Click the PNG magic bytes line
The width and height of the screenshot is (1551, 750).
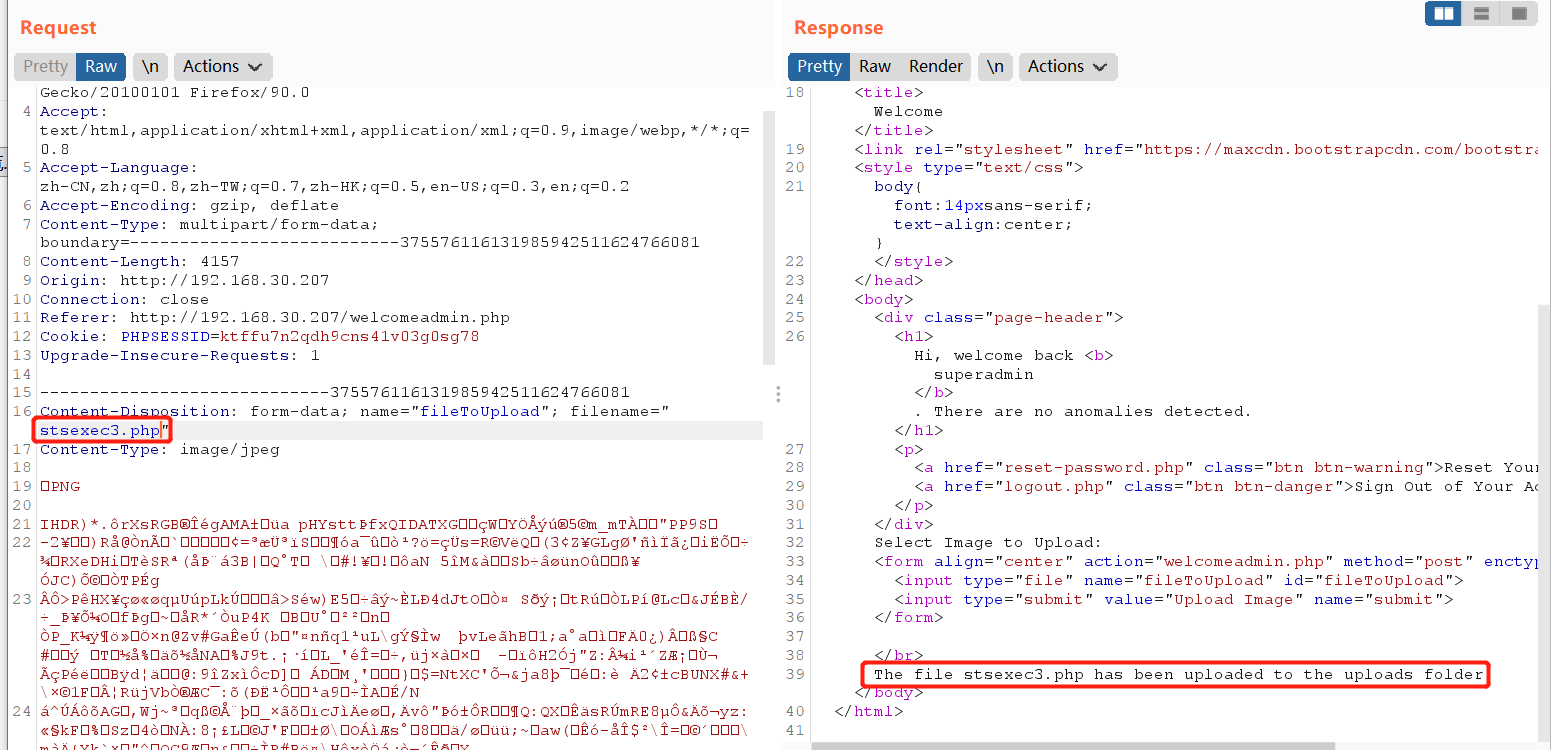coord(60,486)
